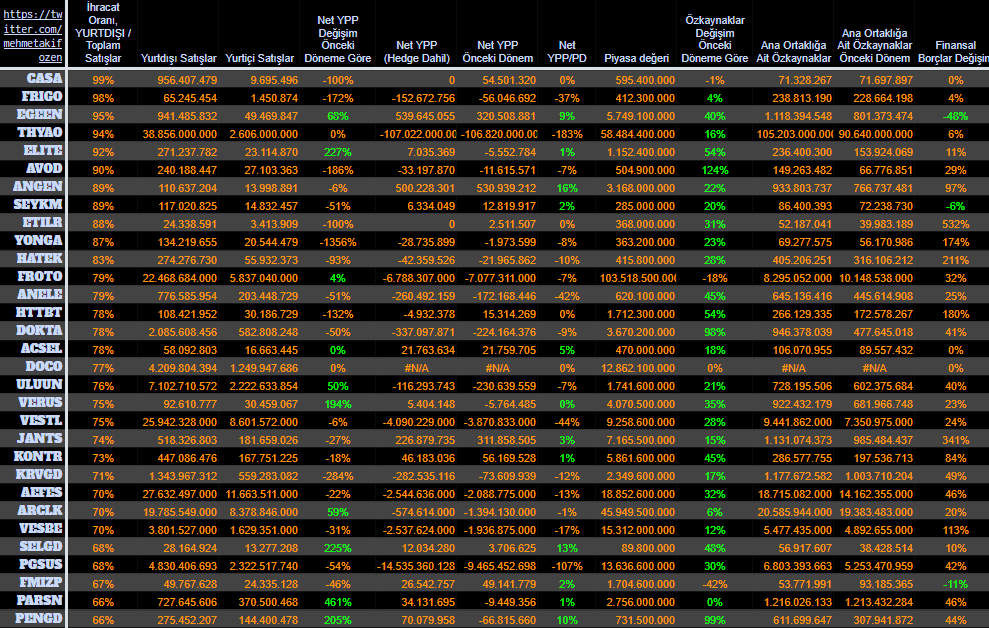Click the FRIGO ticker cell

pos(42,96)
